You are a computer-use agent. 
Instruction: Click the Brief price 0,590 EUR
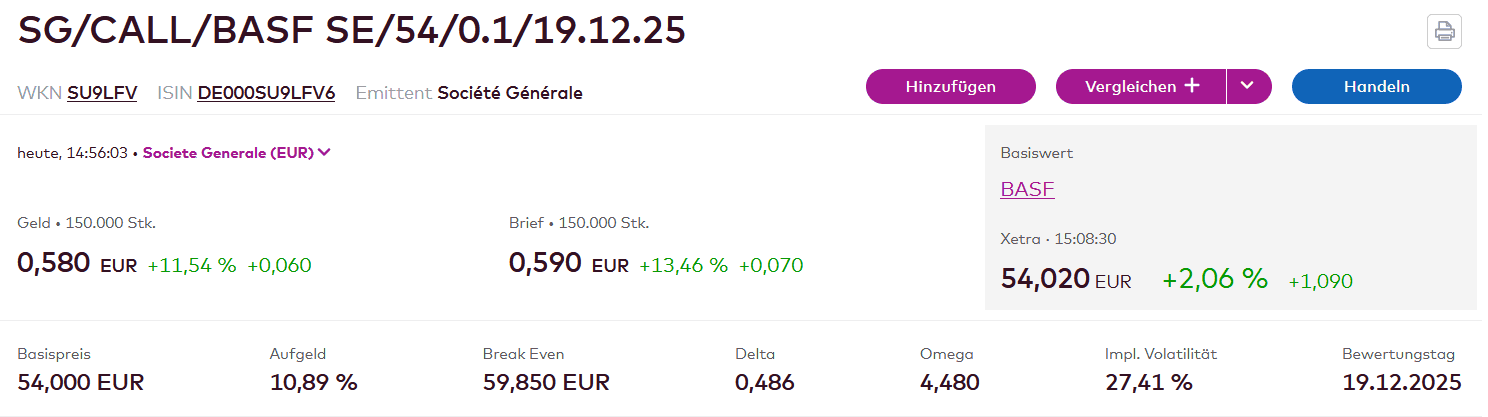point(569,264)
